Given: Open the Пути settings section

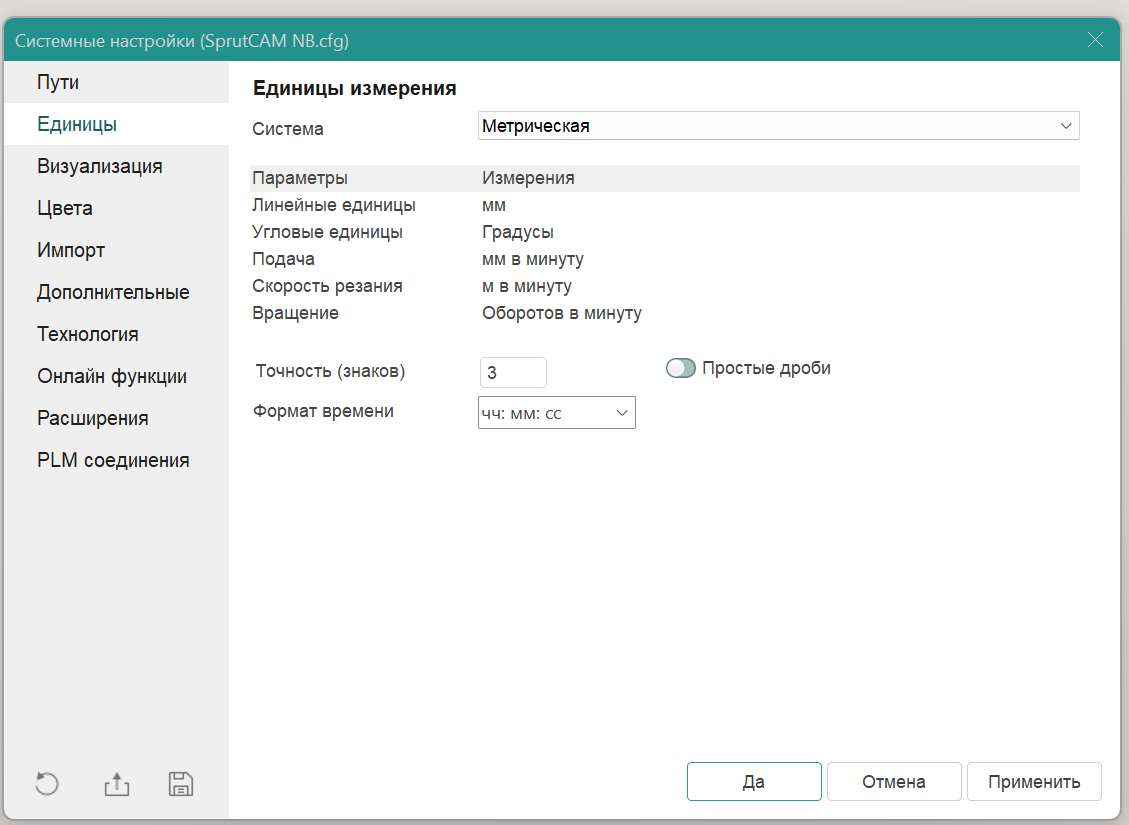Looking at the screenshot, I should click(58, 82).
